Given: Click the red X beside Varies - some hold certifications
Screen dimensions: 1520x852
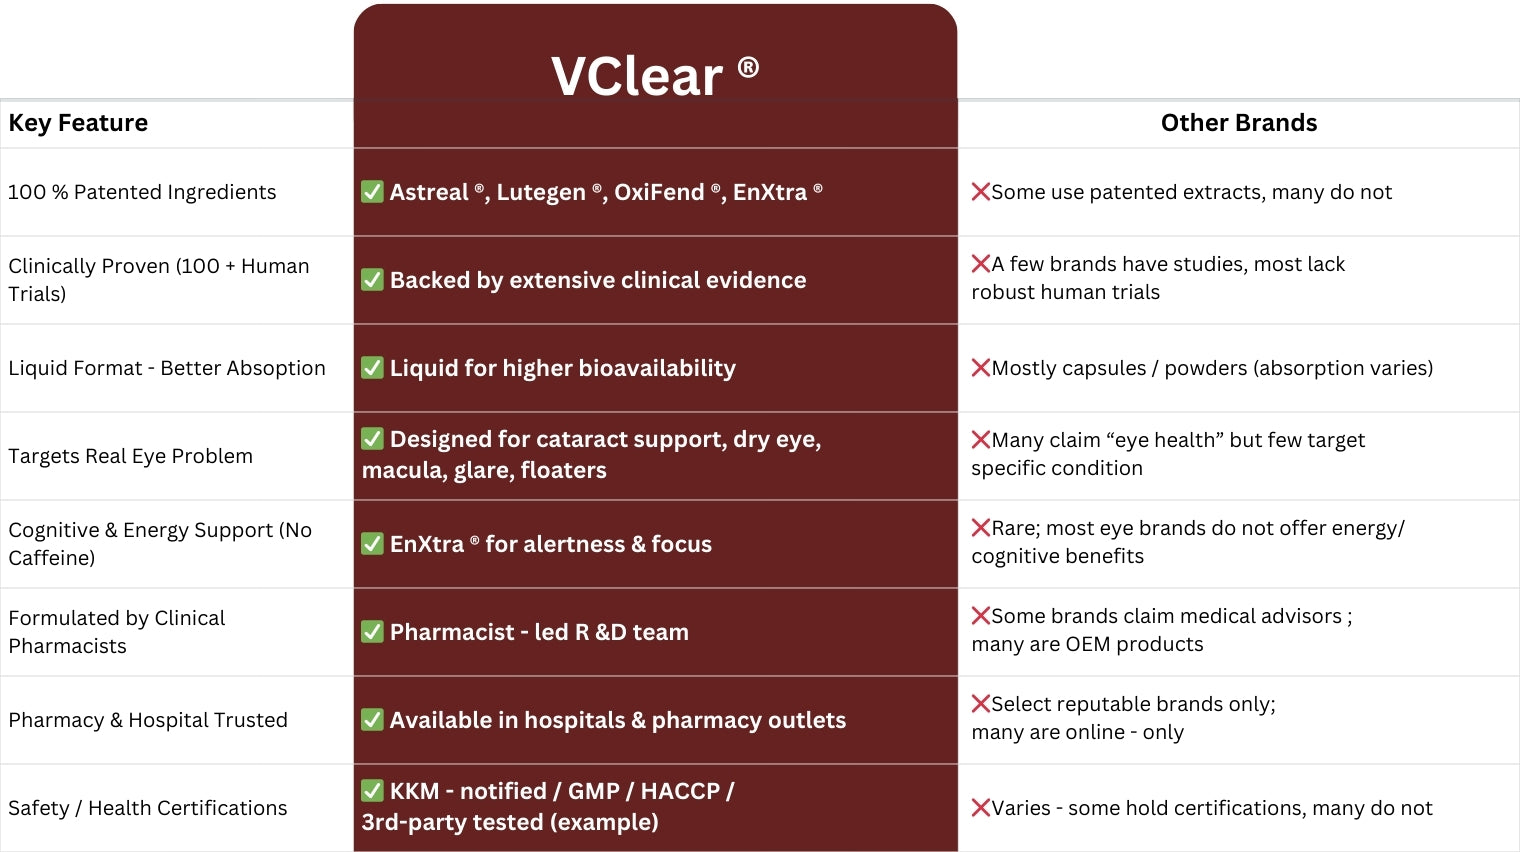Looking at the screenshot, I should coord(980,808).
